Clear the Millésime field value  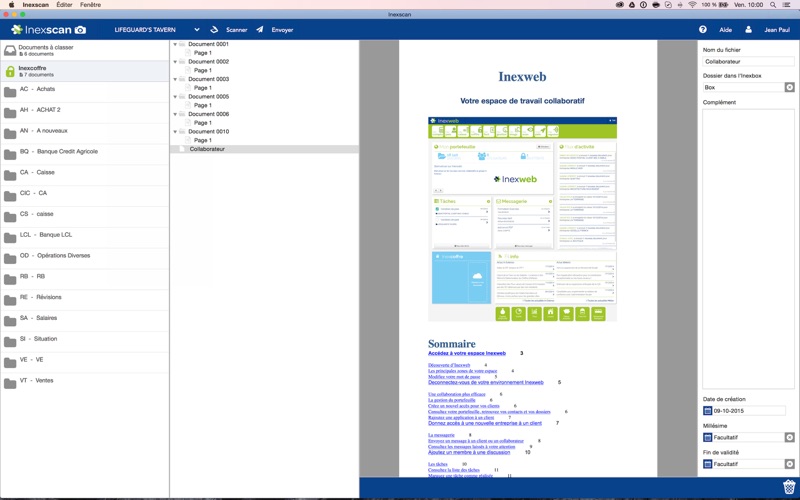click(x=789, y=437)
